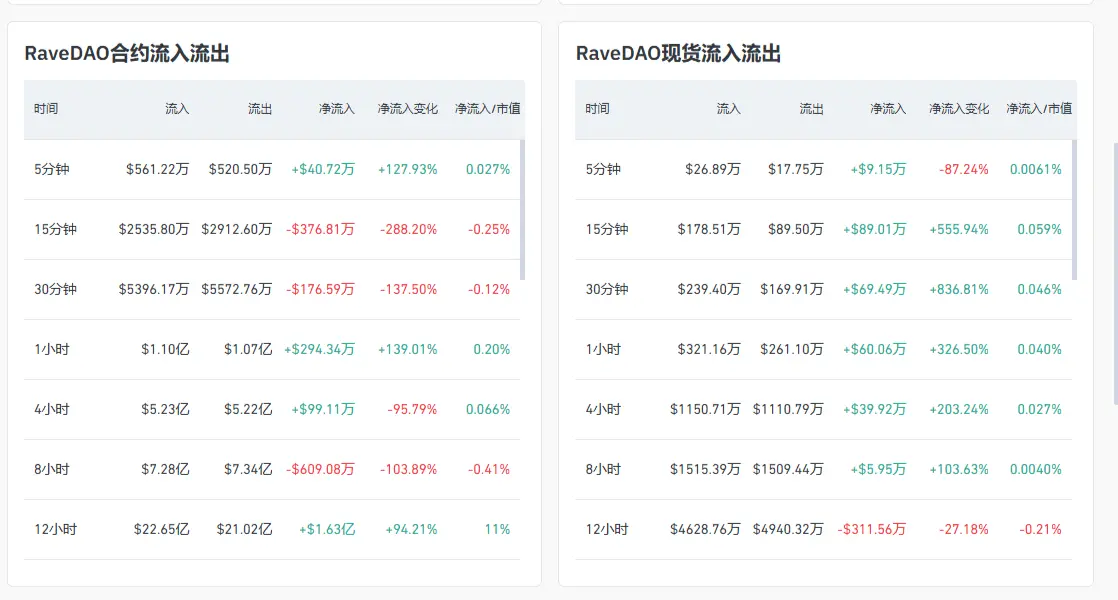1118x600 pixels.
Task: Click net inflow +$294.34万
Action: coord(319,349)
